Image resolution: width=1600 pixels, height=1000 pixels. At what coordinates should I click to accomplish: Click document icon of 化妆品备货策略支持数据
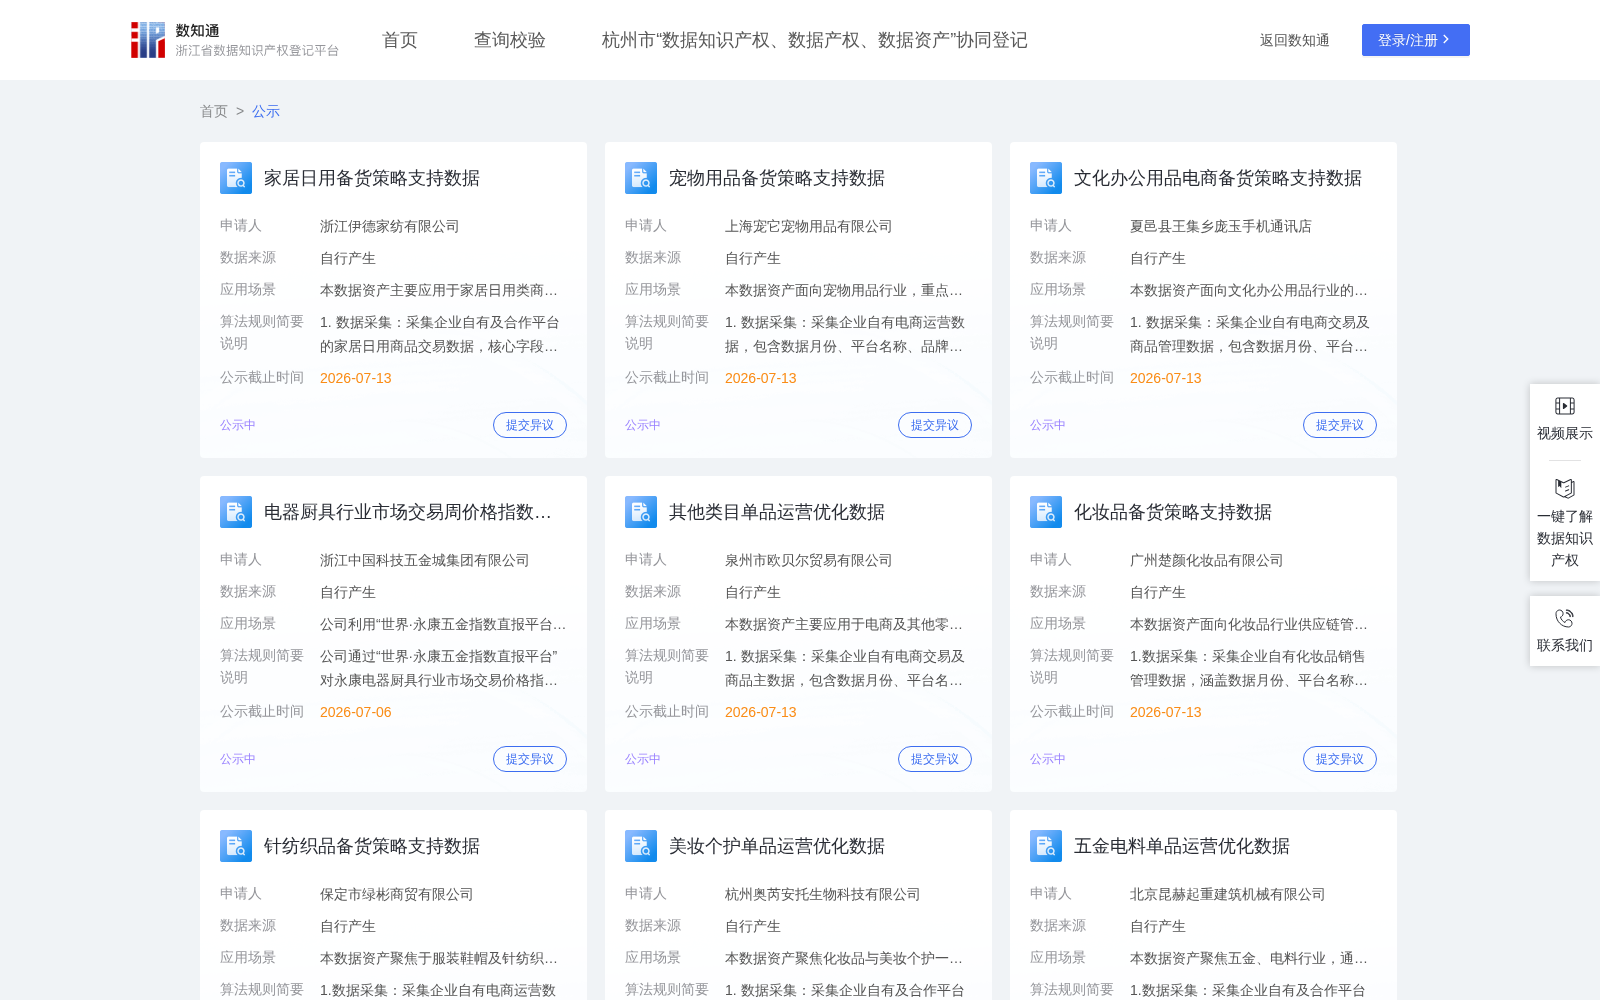(x=1046, y=512)
